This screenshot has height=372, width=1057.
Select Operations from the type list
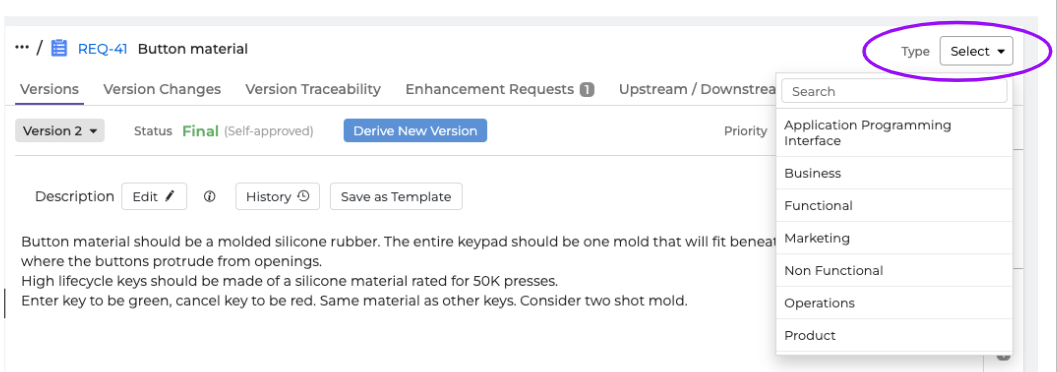pos(894,303)
